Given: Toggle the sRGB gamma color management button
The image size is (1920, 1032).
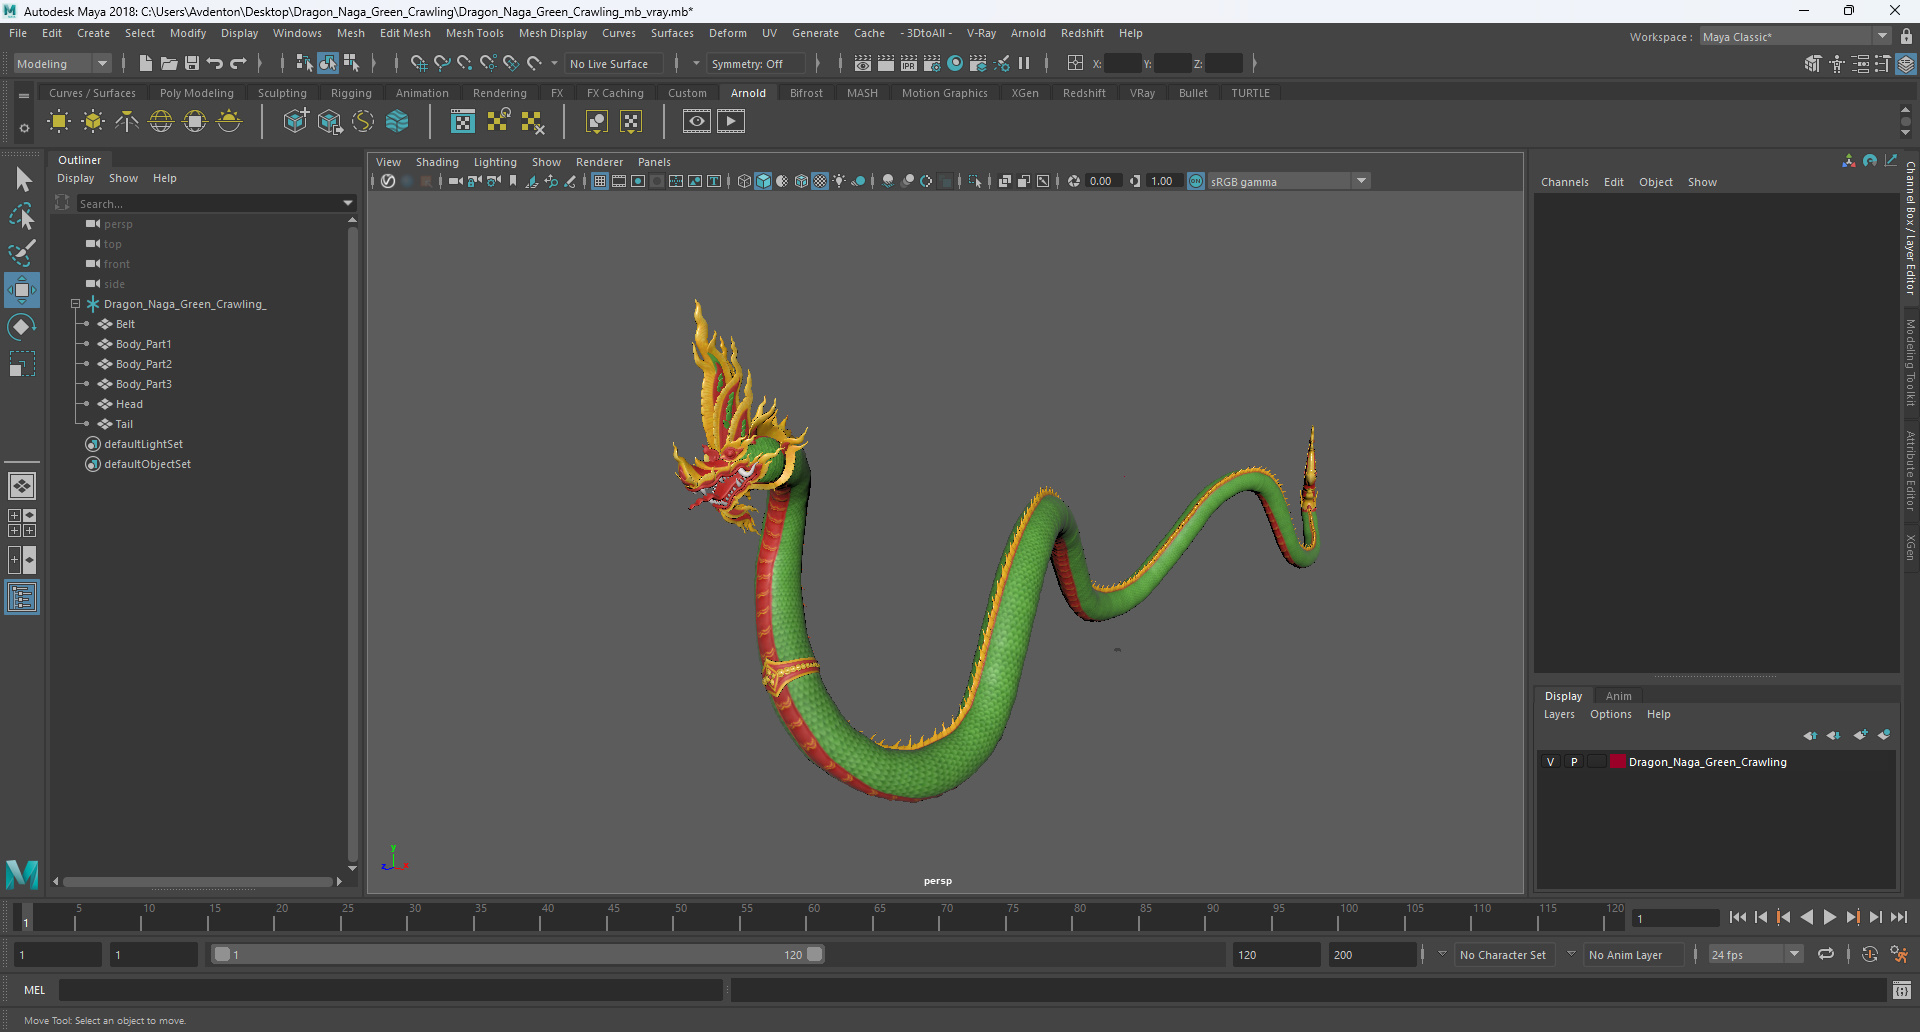Looking at the screenshot, I should point(1196,181).
